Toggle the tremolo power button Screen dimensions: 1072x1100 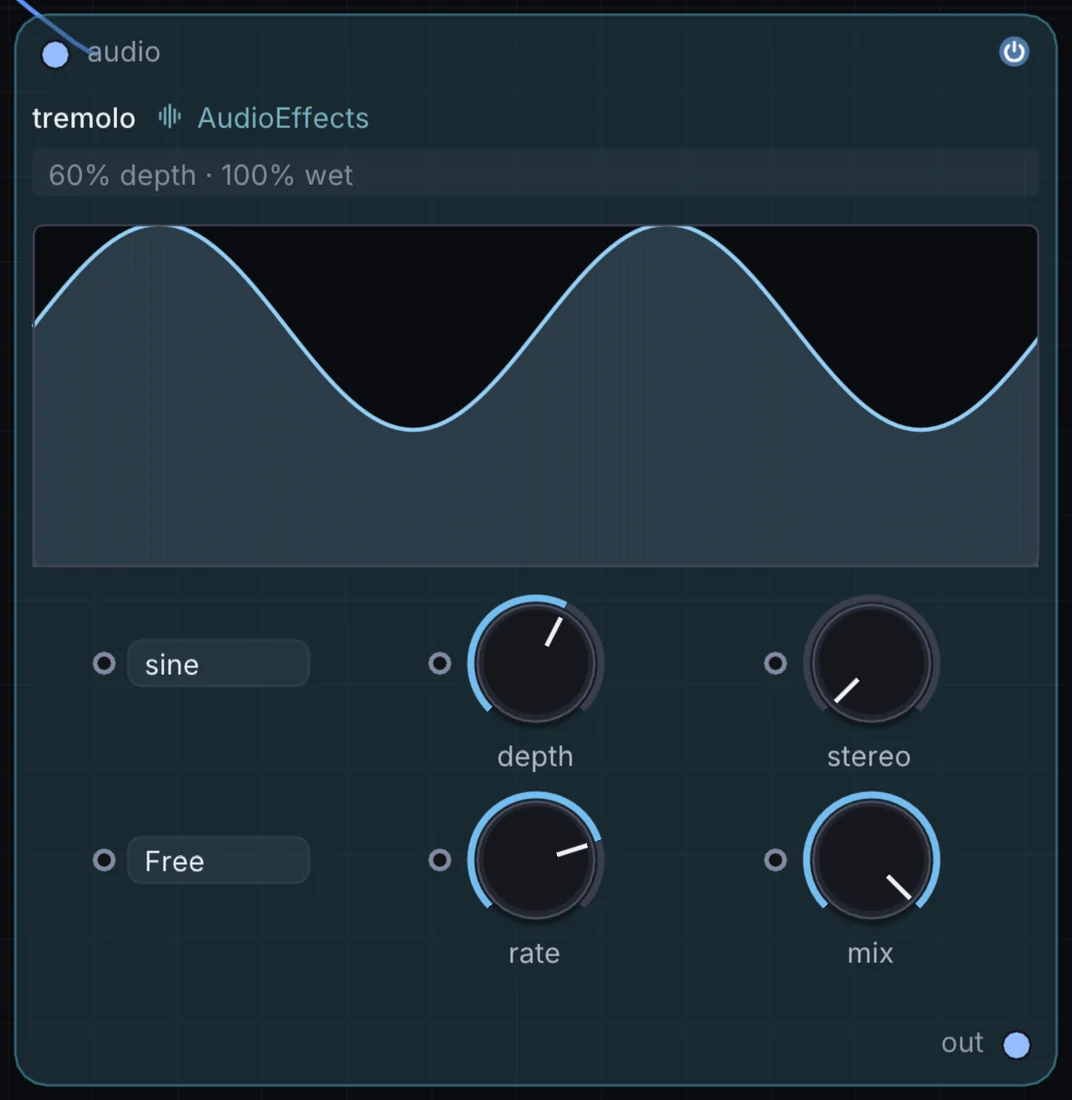(1014, 52)
